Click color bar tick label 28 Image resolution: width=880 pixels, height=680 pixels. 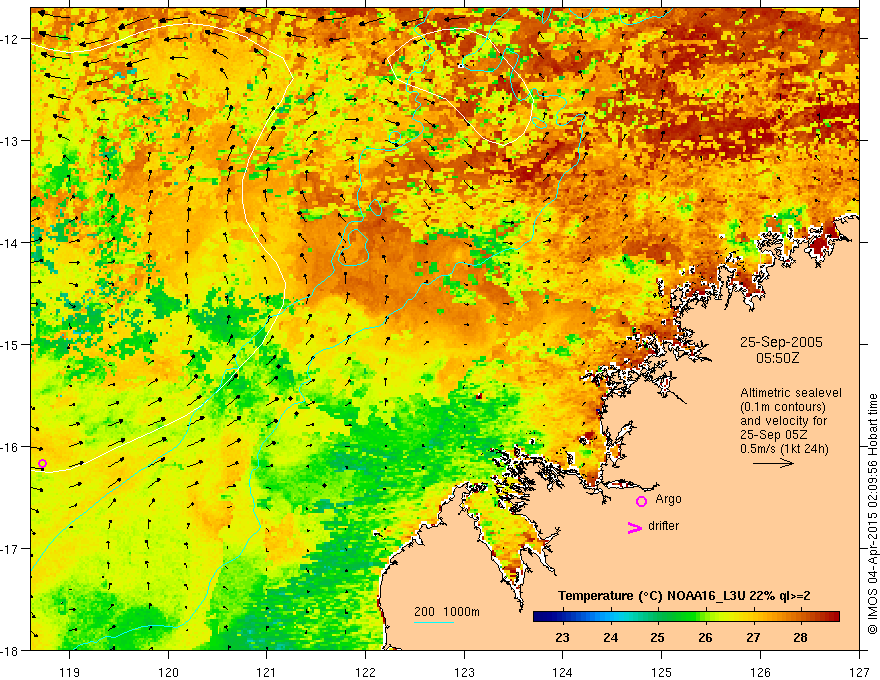pos(800,637)
